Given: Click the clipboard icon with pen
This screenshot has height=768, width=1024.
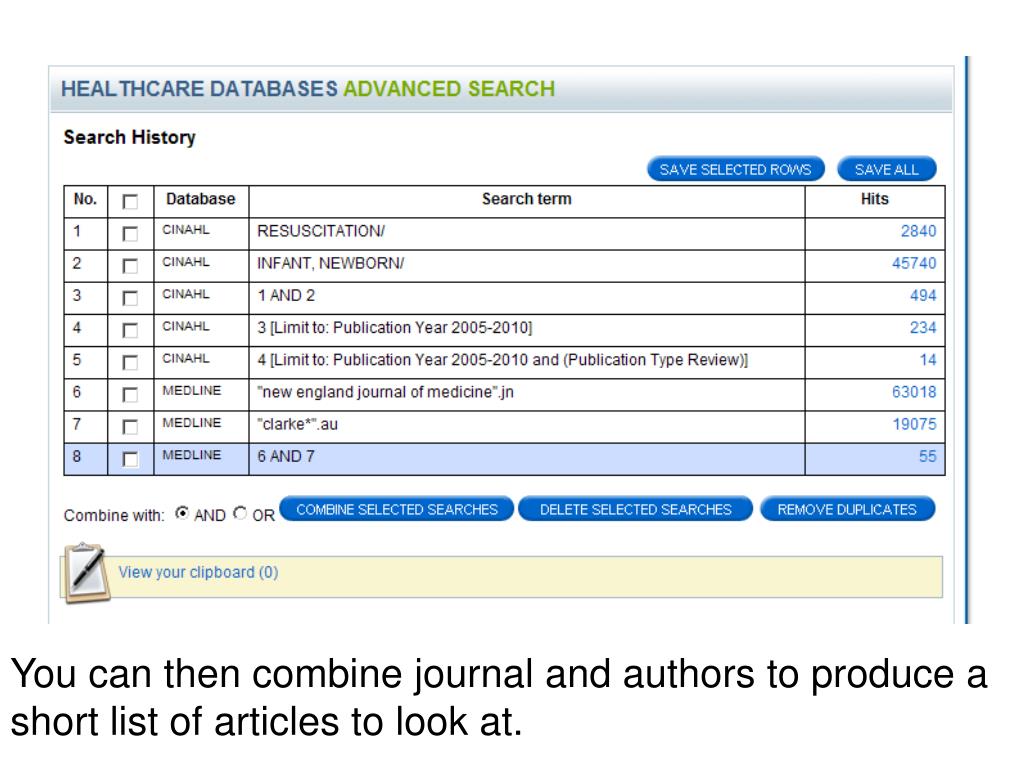Looking at the screenshot, I should (88, 573).
